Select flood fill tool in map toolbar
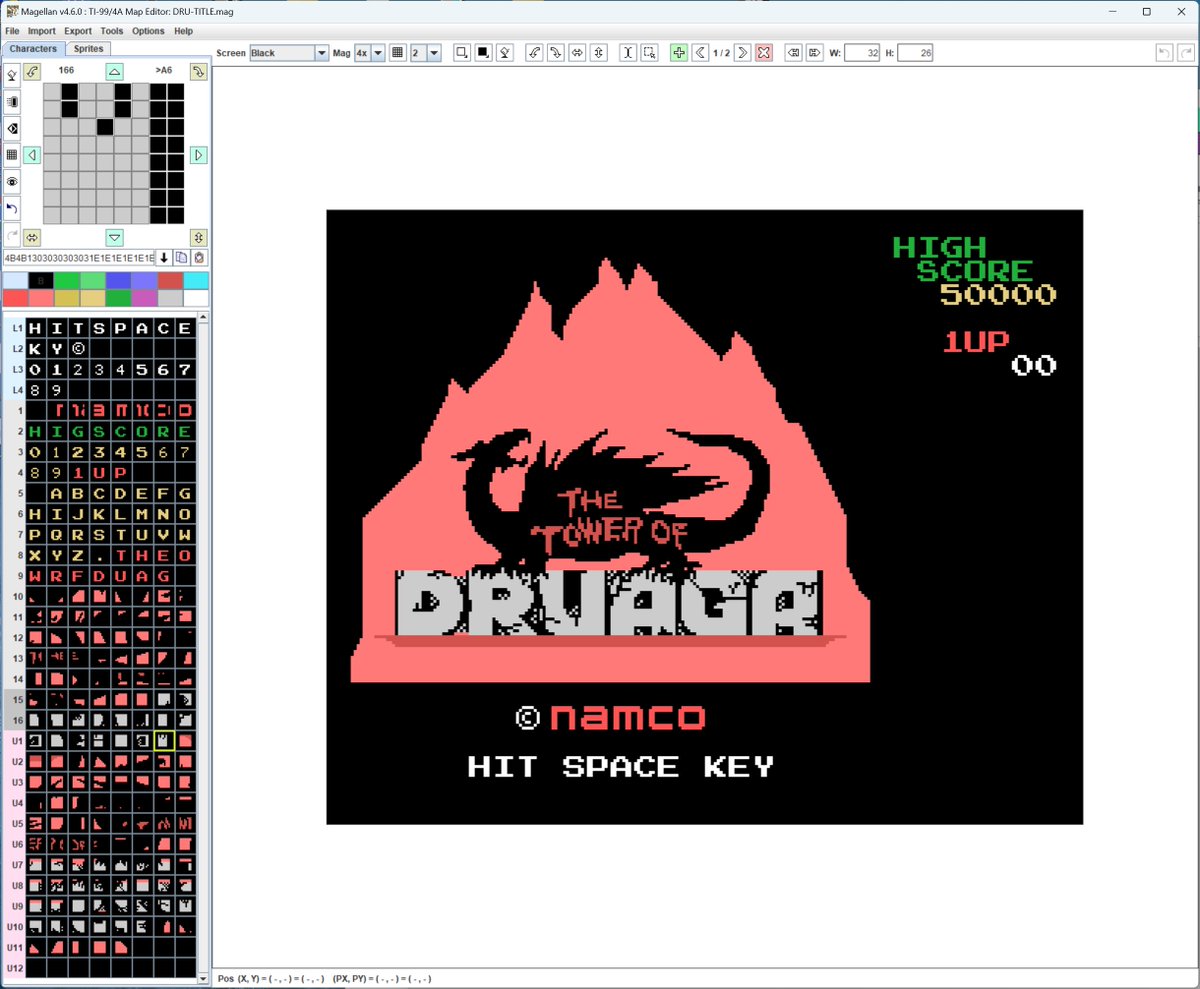The height and width of the screenshot is (989, 1200). pos(506,53)
